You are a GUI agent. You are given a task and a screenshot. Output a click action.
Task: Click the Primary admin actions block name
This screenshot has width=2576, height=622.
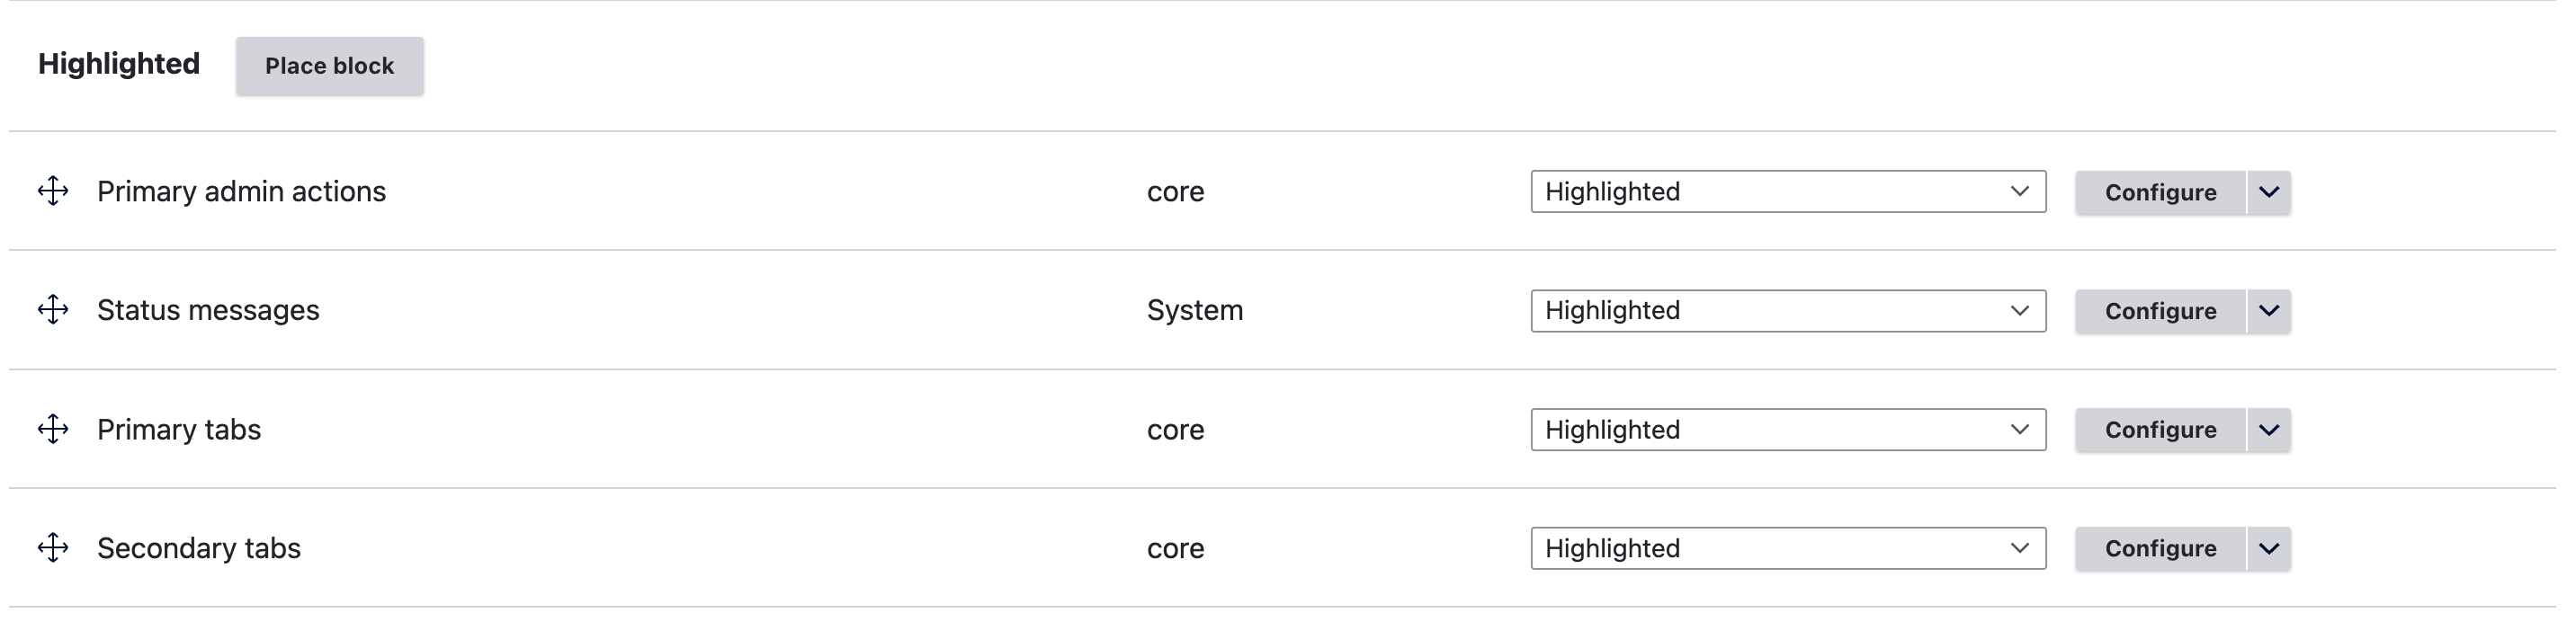241,191
